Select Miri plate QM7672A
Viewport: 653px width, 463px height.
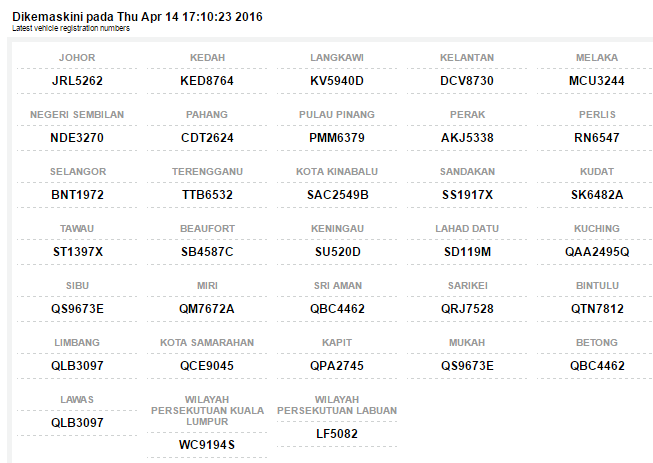207,309
